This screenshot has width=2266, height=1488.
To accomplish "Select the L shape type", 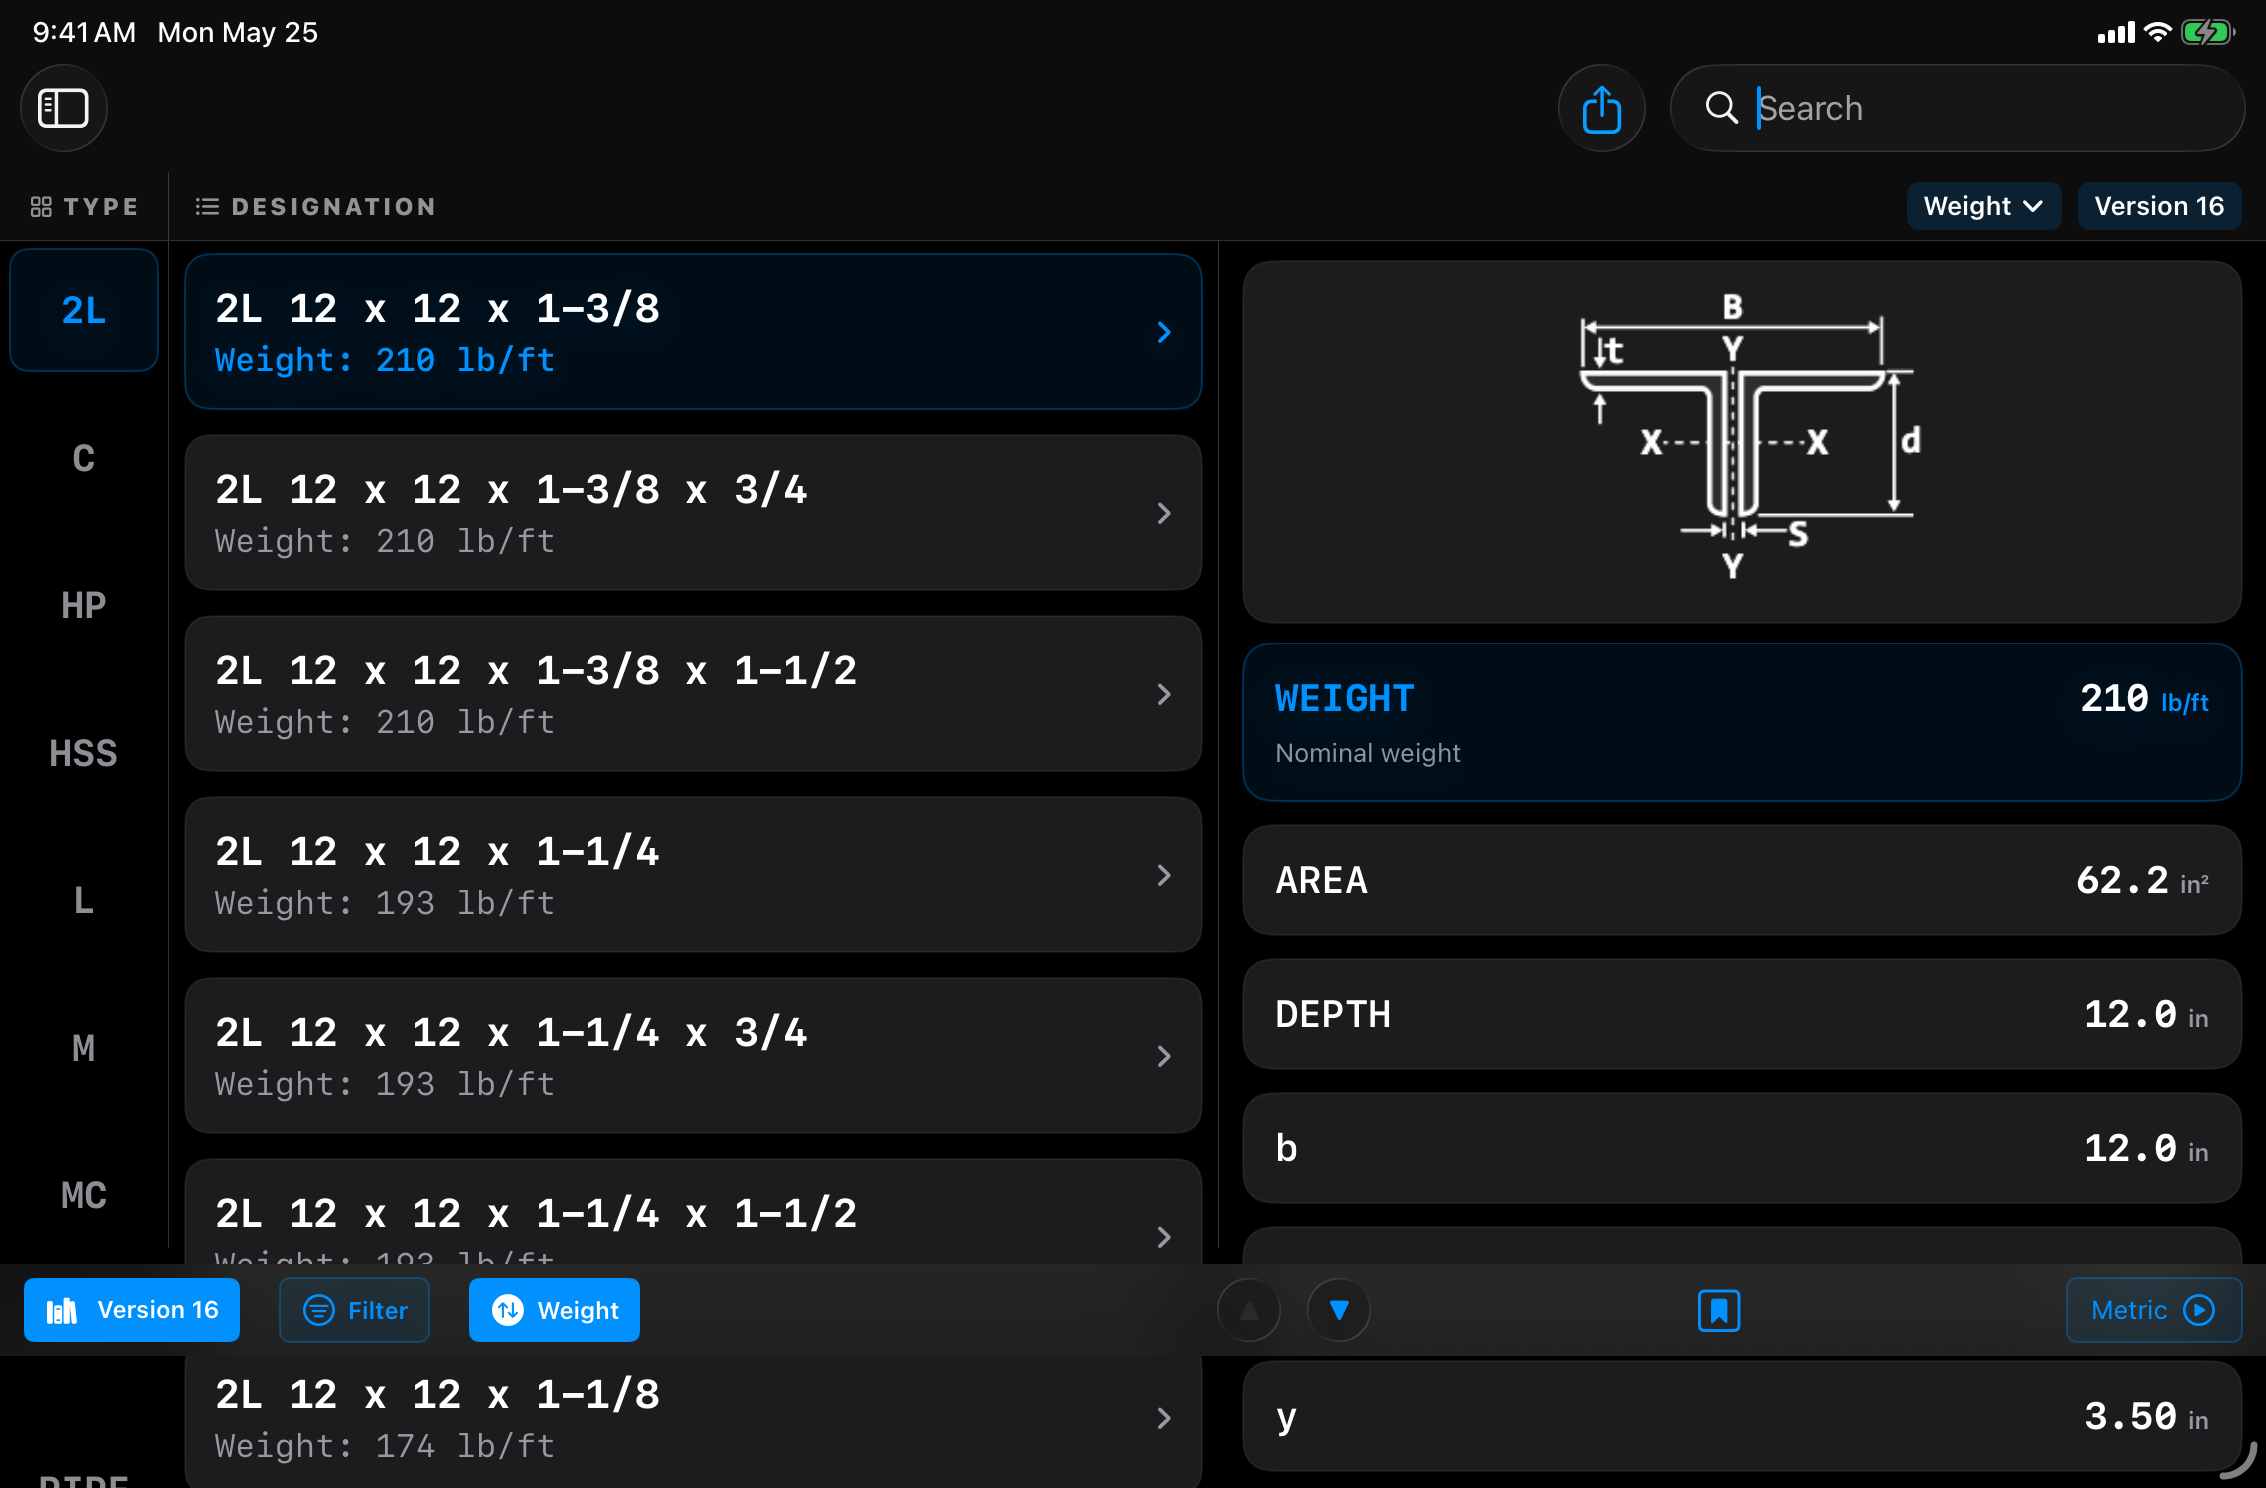I will point(84,900).
